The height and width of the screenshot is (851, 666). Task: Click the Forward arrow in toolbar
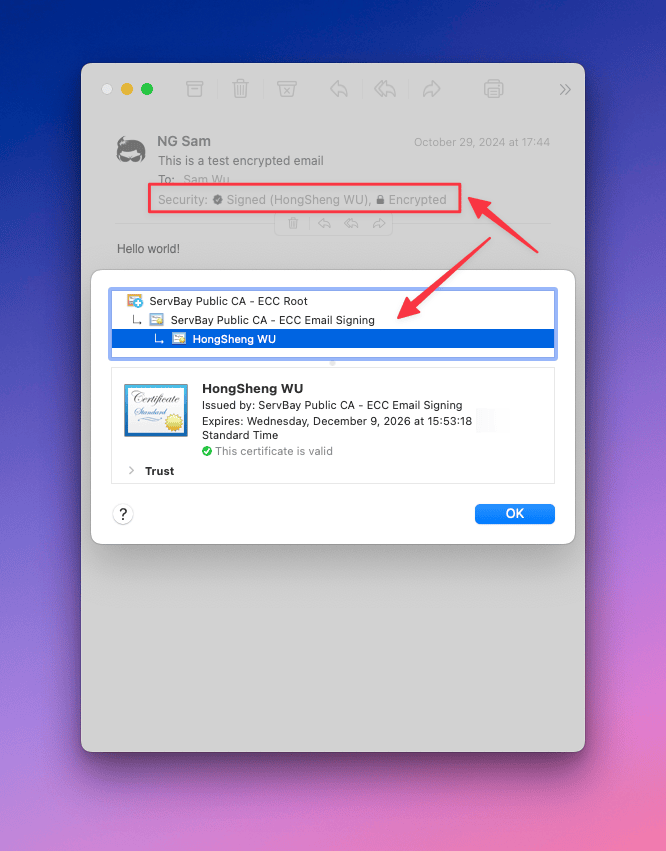click(x=432, y=88)
